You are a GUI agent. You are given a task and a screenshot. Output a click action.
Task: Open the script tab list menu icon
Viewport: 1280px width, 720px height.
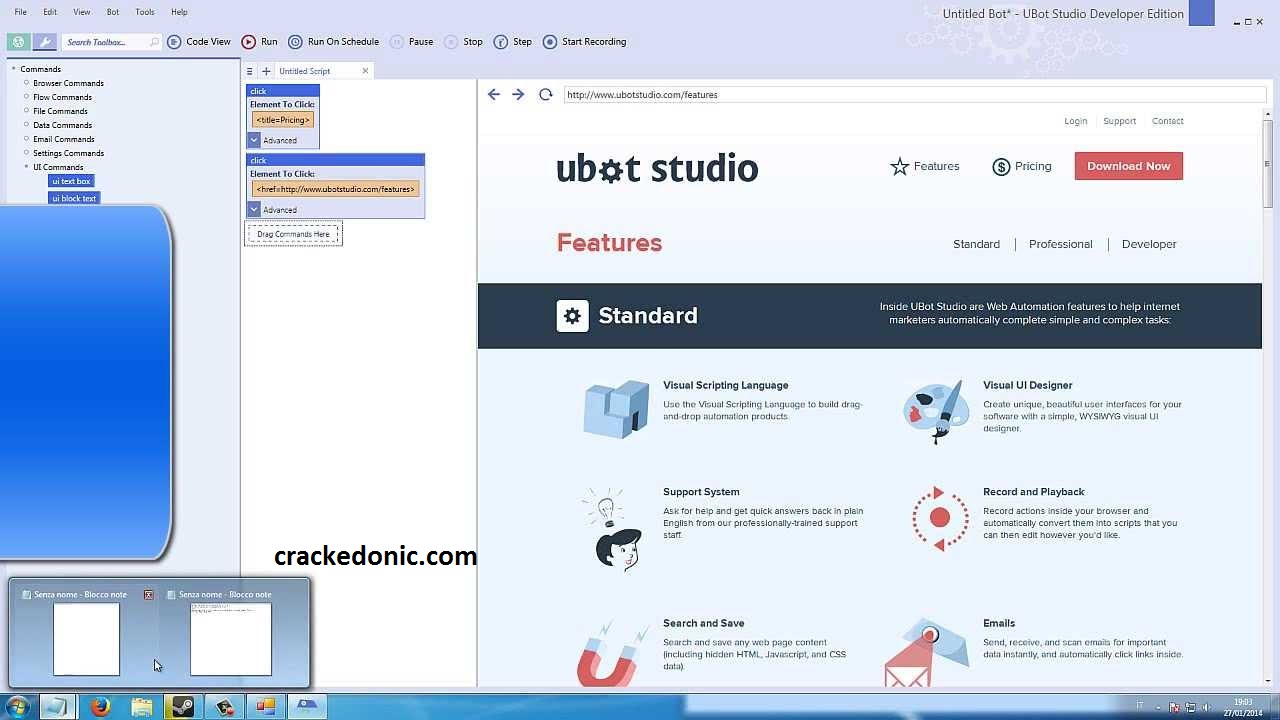pyautogui.click(x=249, y=71)
